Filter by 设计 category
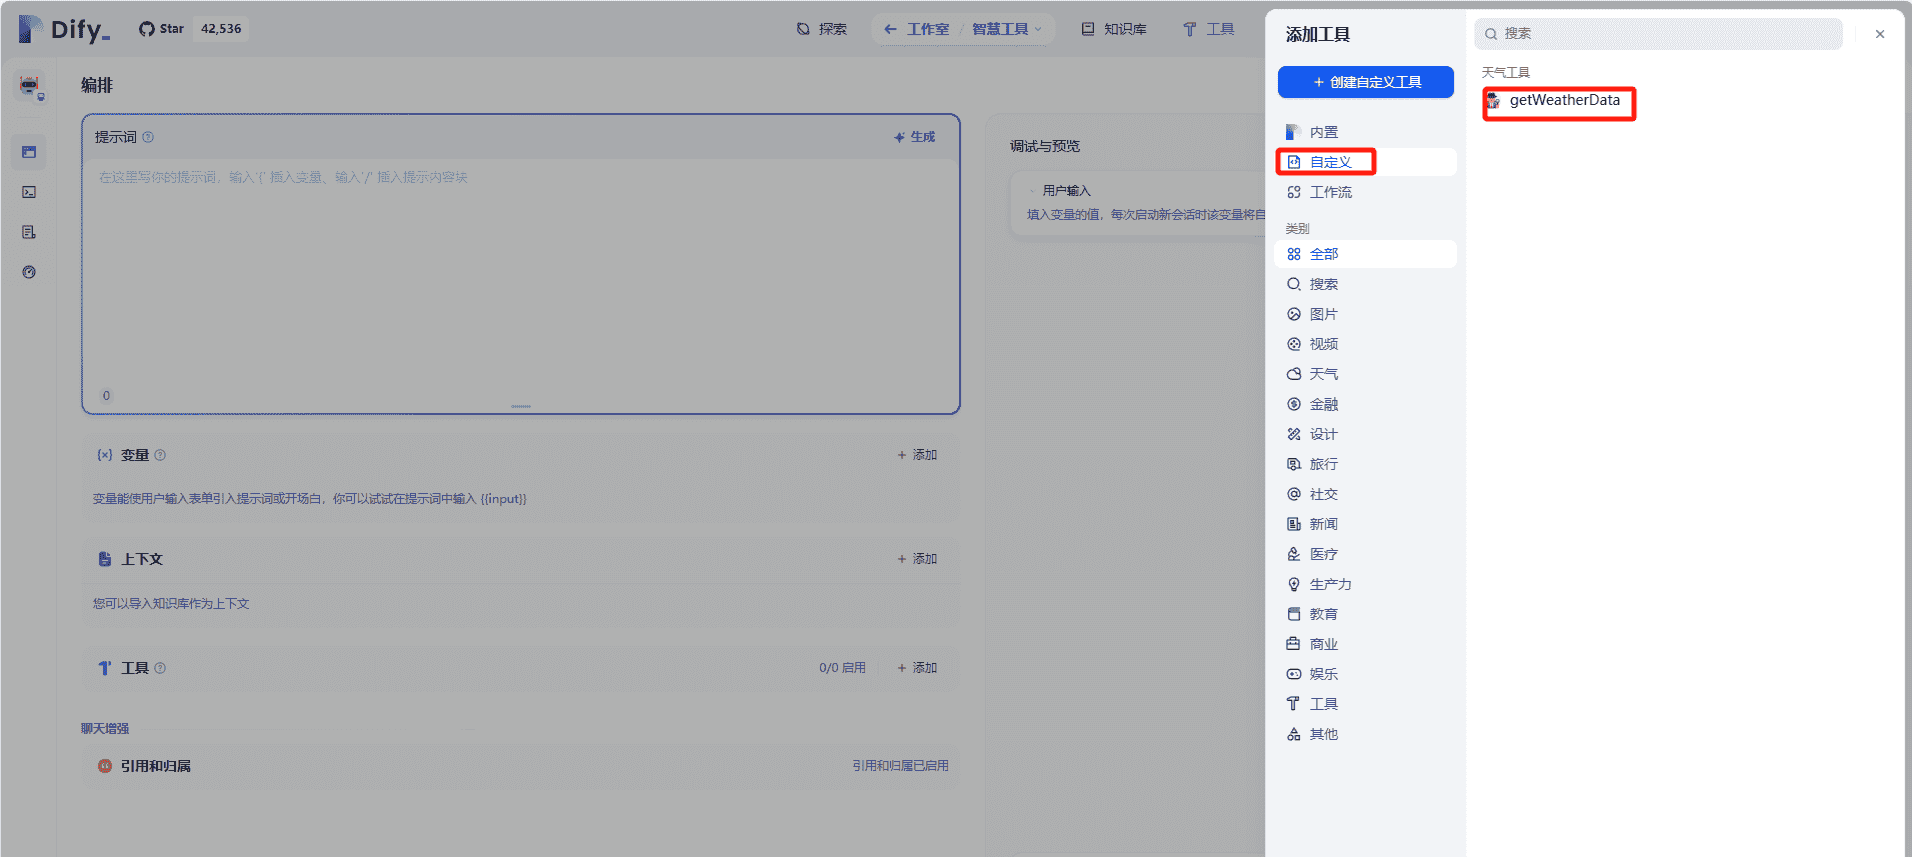The width and height of the screenshot is (1912, 857). [1366, 434]
